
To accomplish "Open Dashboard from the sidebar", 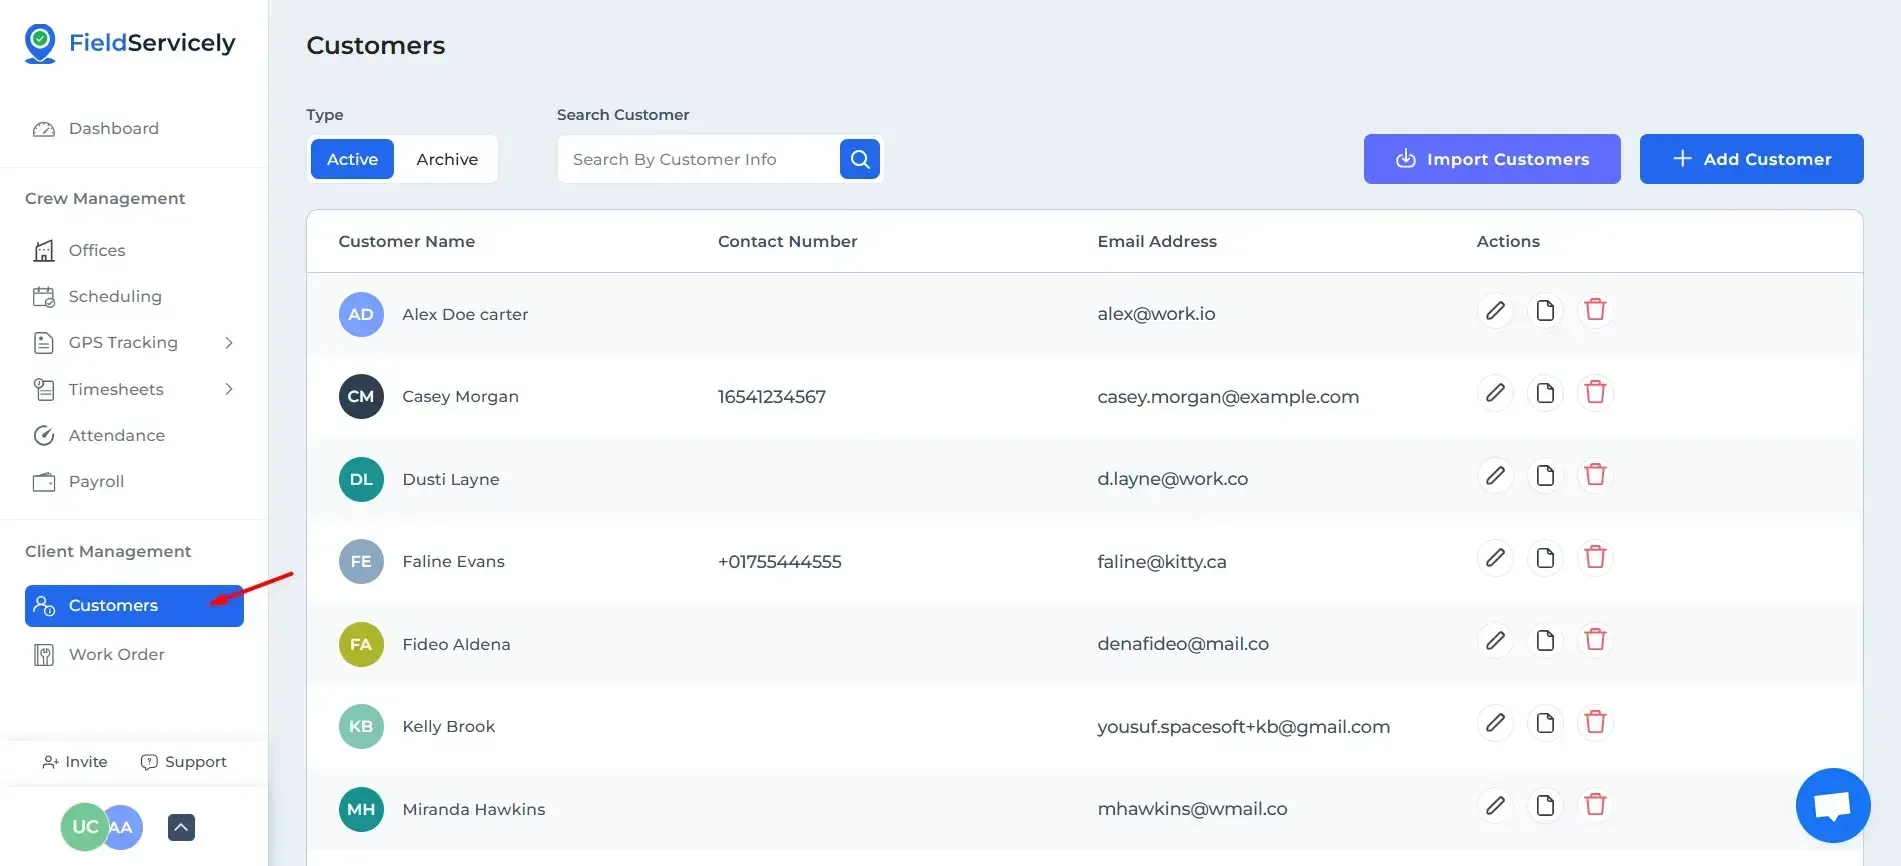I will (113, 129).
